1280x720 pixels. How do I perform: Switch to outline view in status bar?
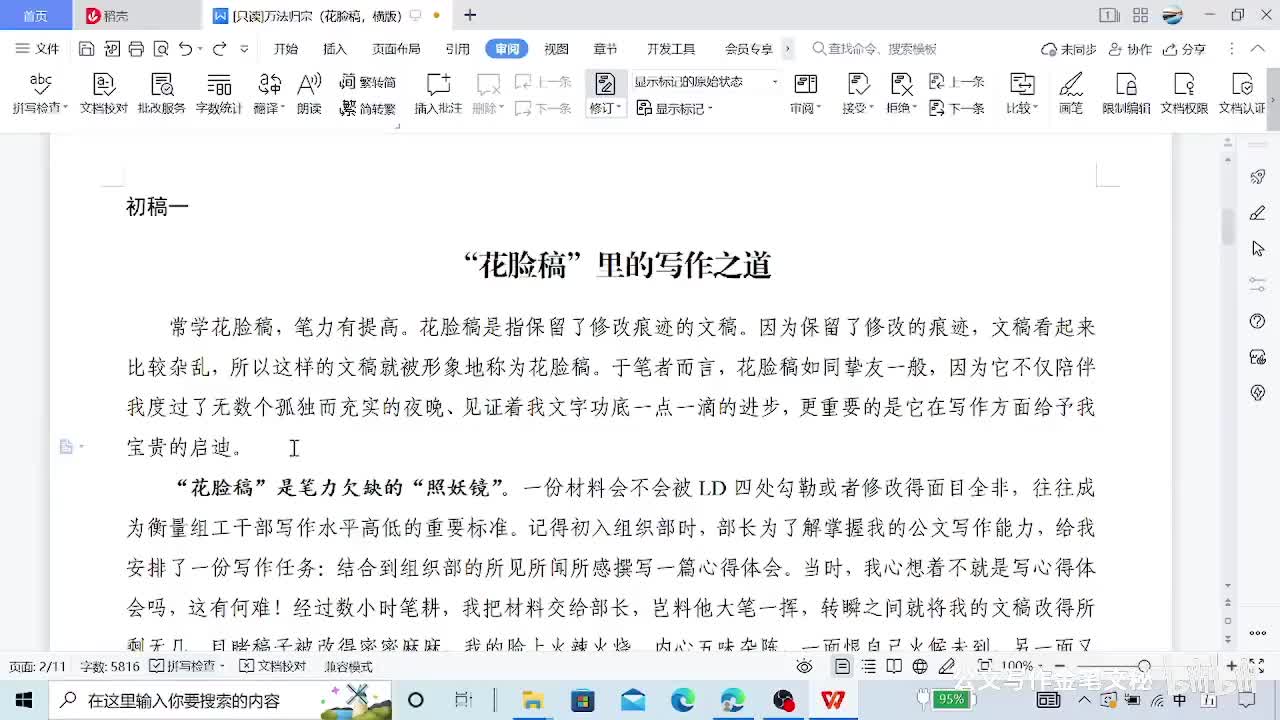(x=868, y=666)
